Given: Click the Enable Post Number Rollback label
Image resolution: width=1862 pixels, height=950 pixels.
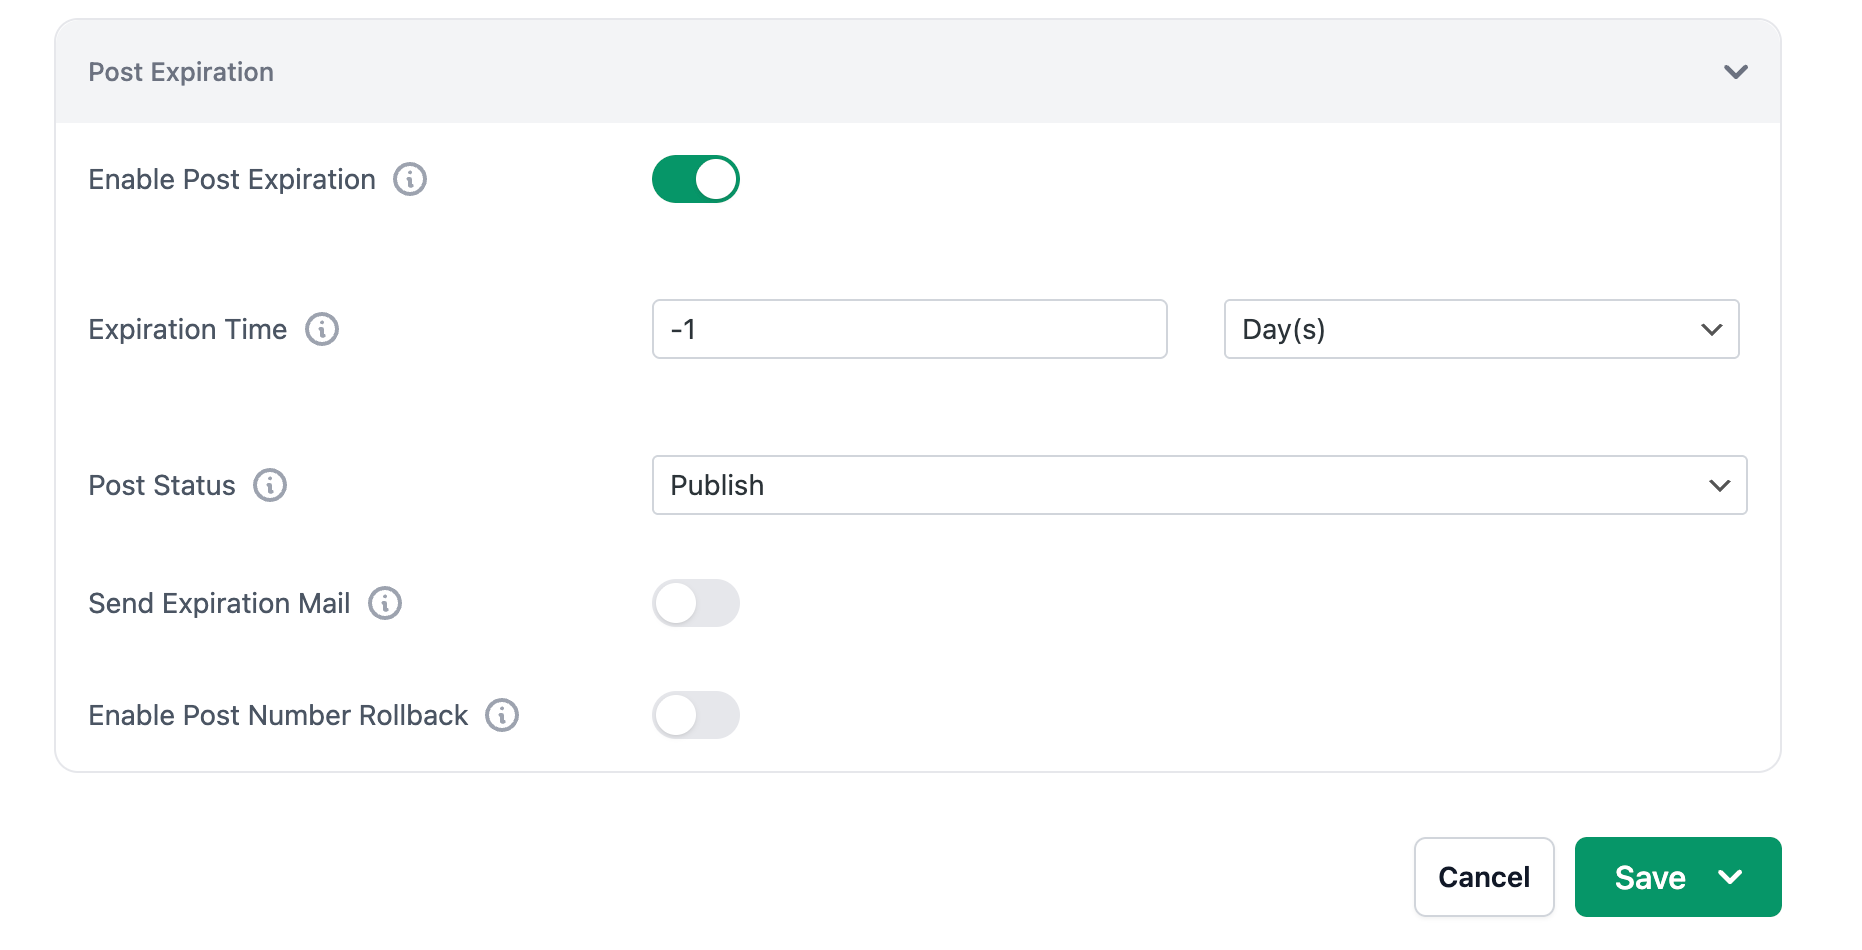Looking at the screenshot, I should coord(278,715).
